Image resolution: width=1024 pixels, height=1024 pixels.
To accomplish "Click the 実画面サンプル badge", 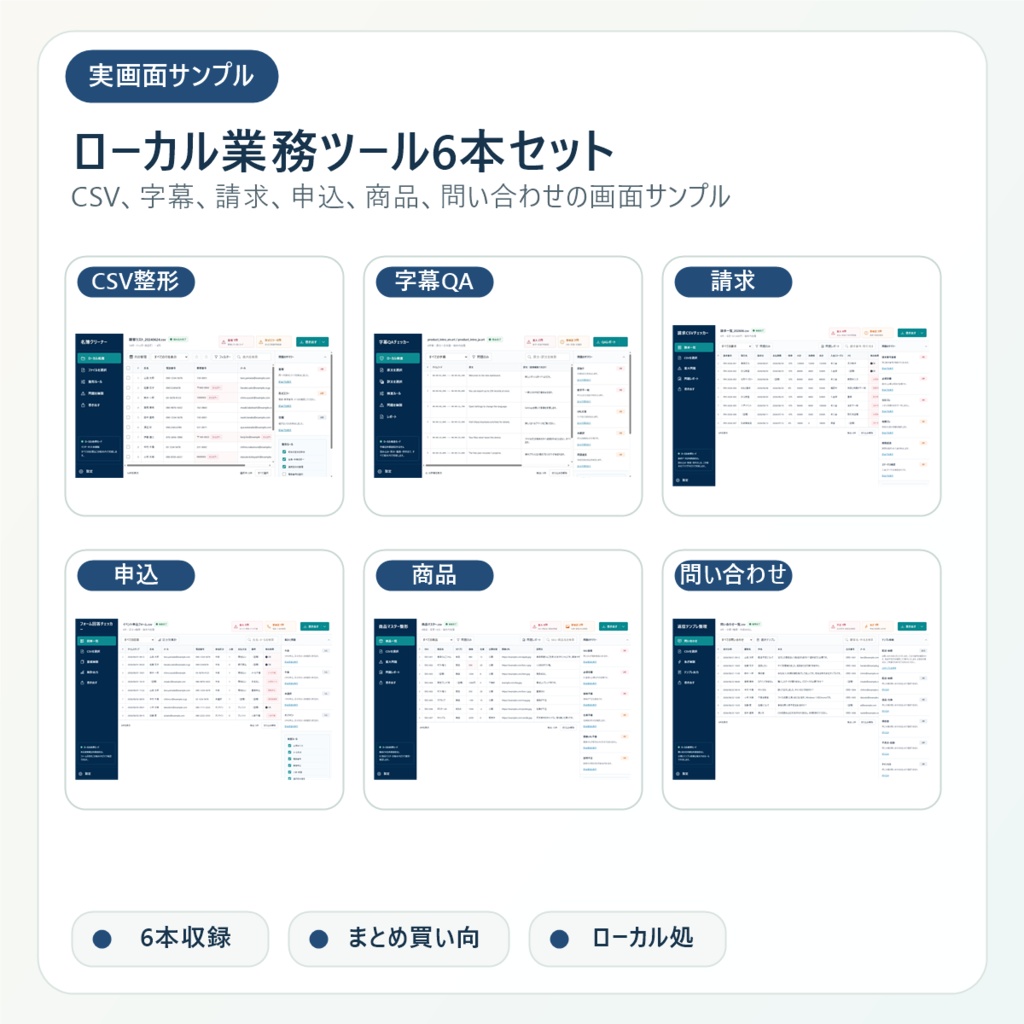I will pyautogui.click(x=172, y=76).
